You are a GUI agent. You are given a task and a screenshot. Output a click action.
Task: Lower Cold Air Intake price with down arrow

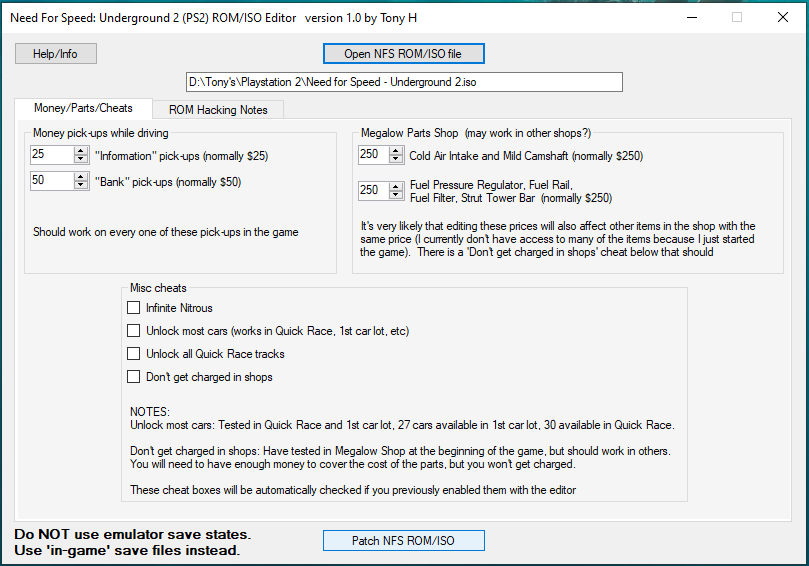(396, 159)
